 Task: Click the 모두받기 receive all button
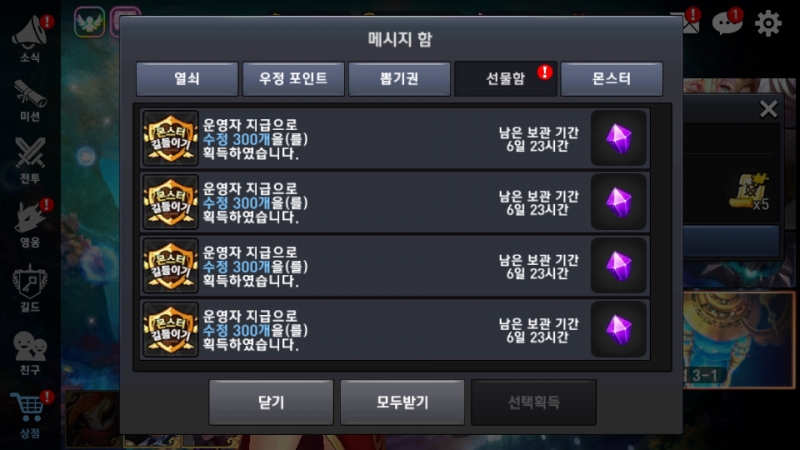pyautogui.click(x=403, y=402)
